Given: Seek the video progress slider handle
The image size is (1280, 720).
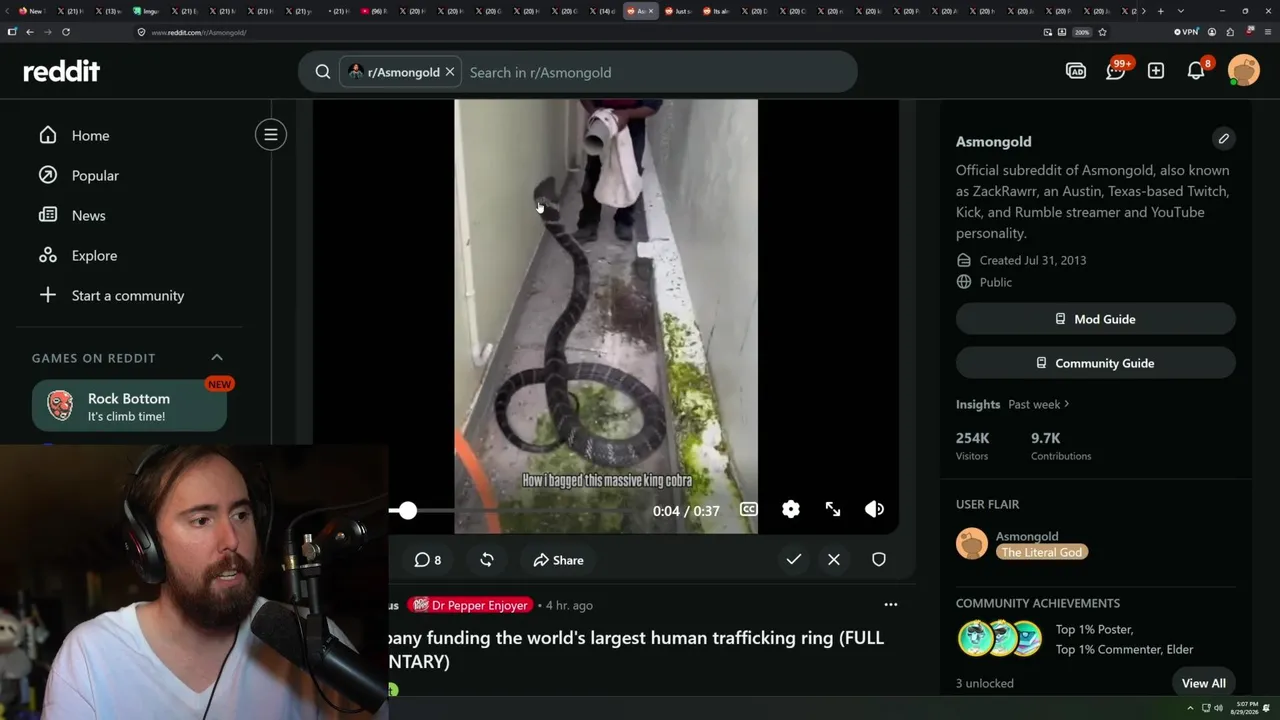Looking at the screenshot, I should [407, 511].
